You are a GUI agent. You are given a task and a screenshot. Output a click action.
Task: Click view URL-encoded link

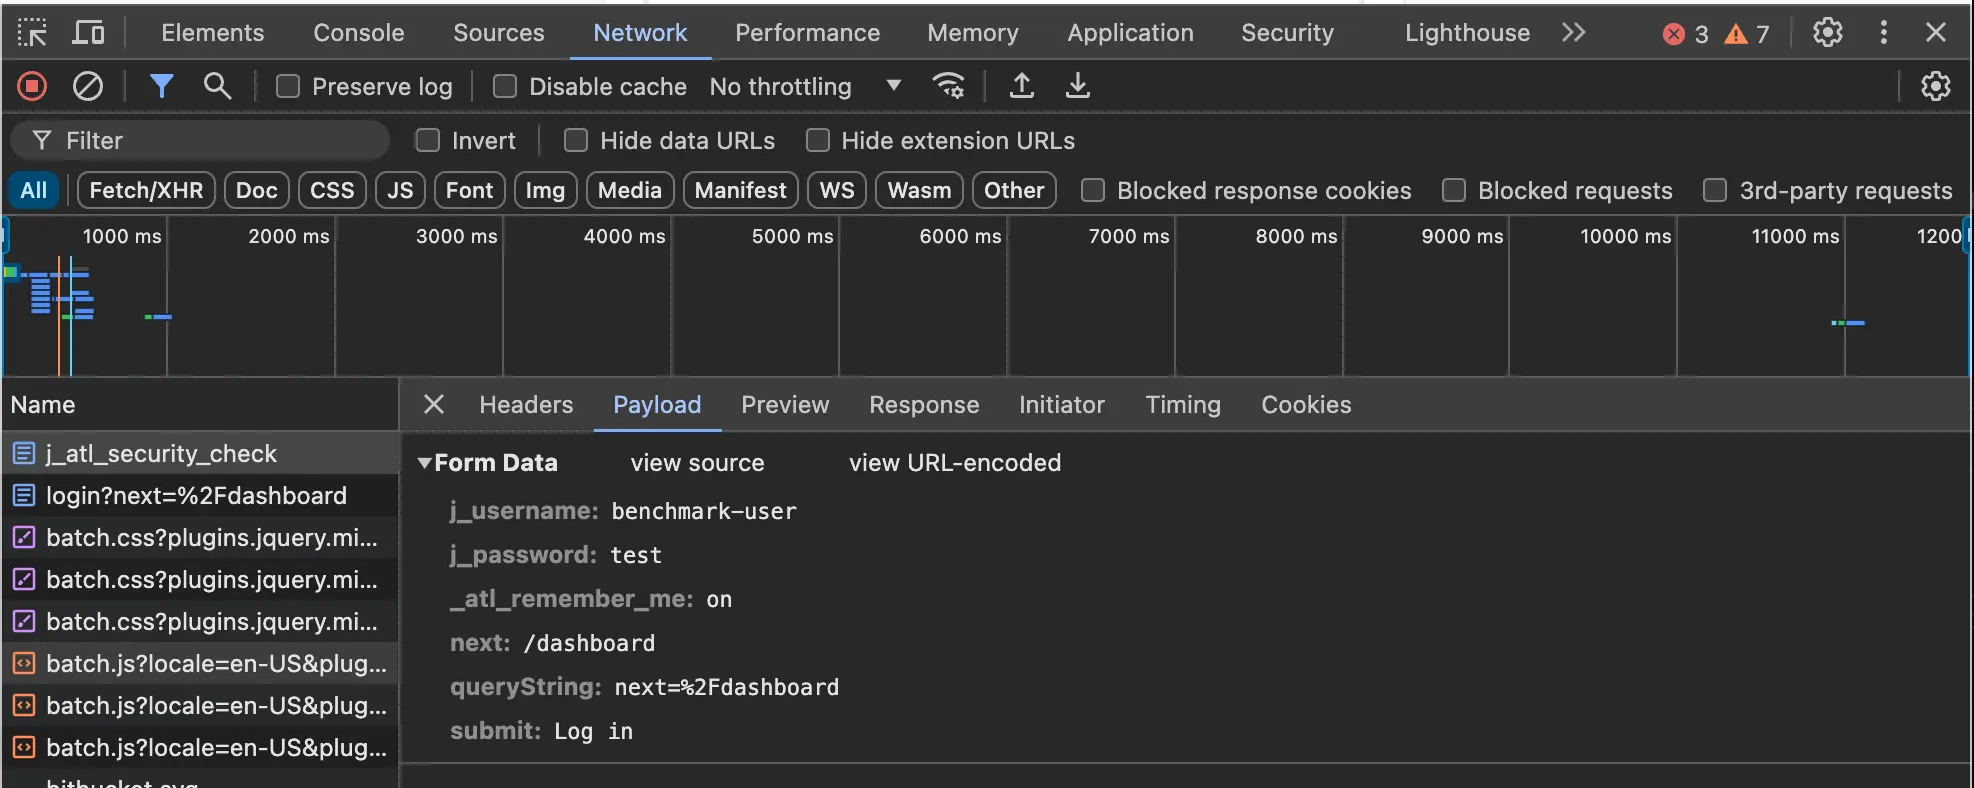click(955, 463)
